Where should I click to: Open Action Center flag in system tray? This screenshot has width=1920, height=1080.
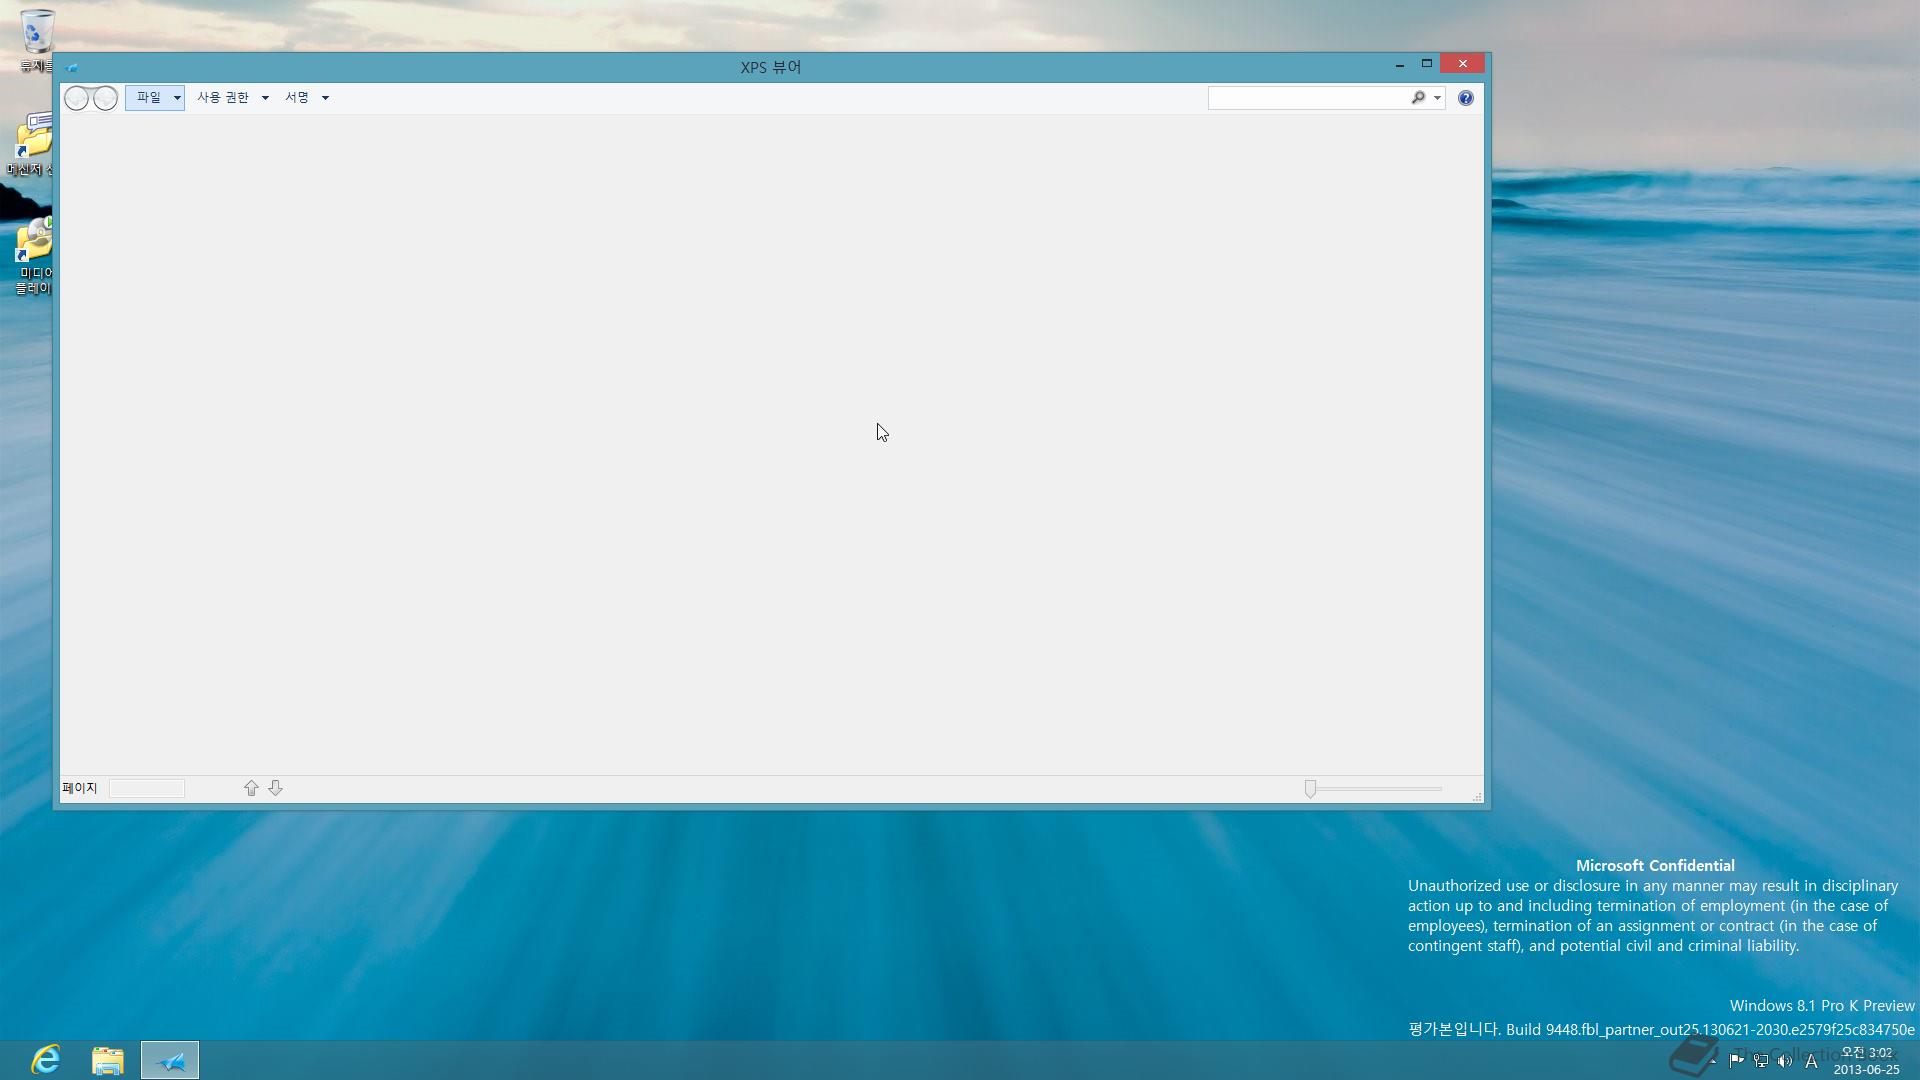(1737, 1061)
